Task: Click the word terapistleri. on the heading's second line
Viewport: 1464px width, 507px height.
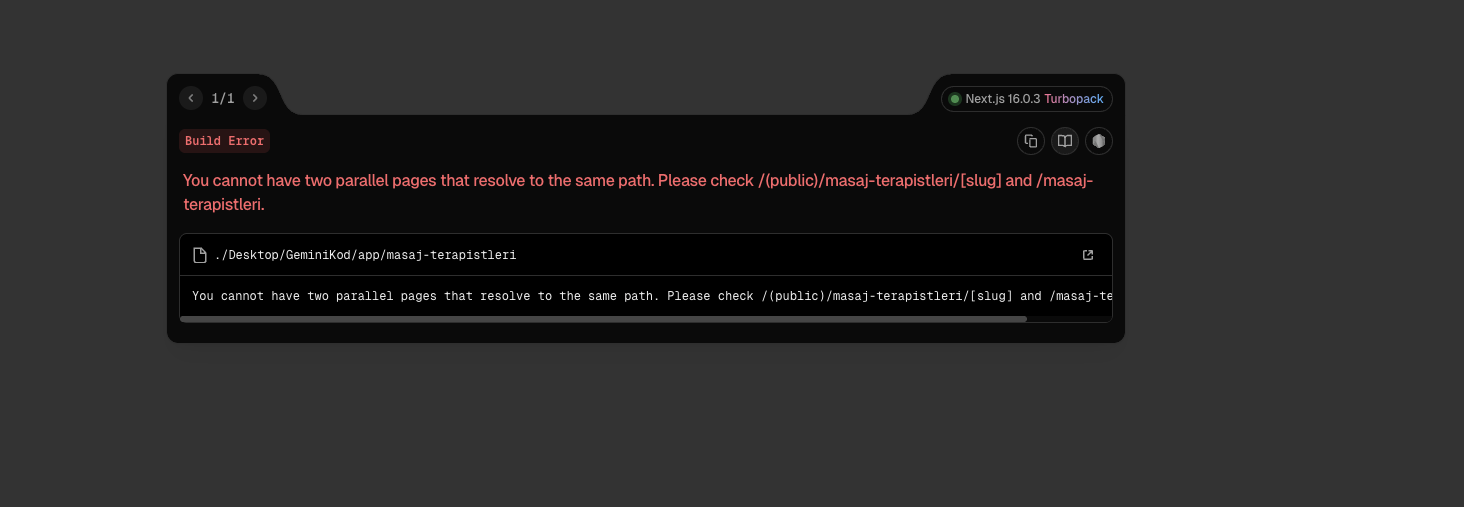Action: pyautogui.click(x=224, y=205)
